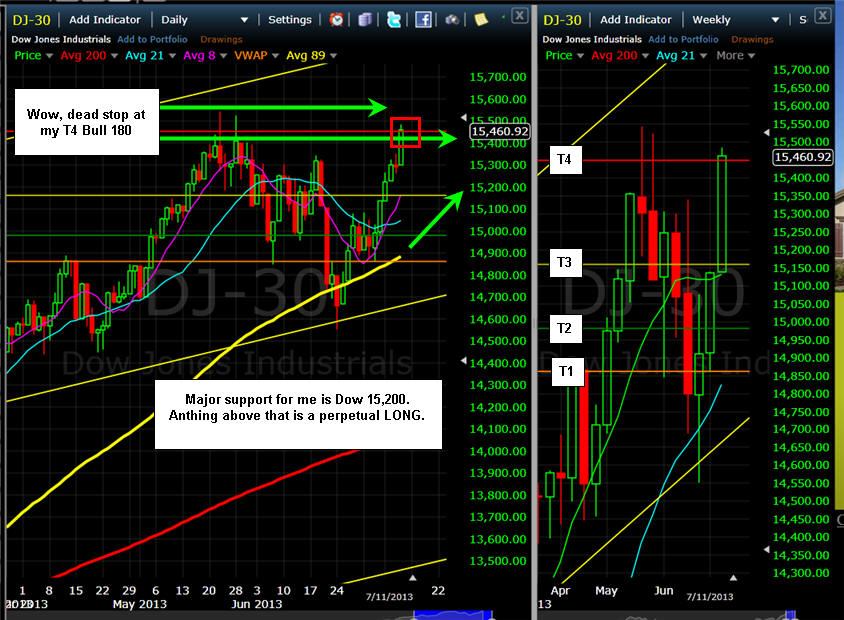Close the Daily DJ-30 chart panel
Screen dimensions: 844x620
tap(519, 16)
